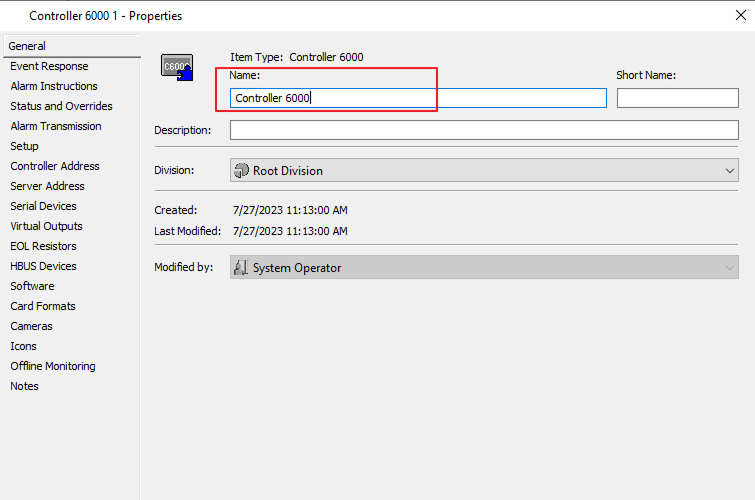Screen dimensions: 755x500
Task: Focus the Short Name input box
Action: click(677, 98)
